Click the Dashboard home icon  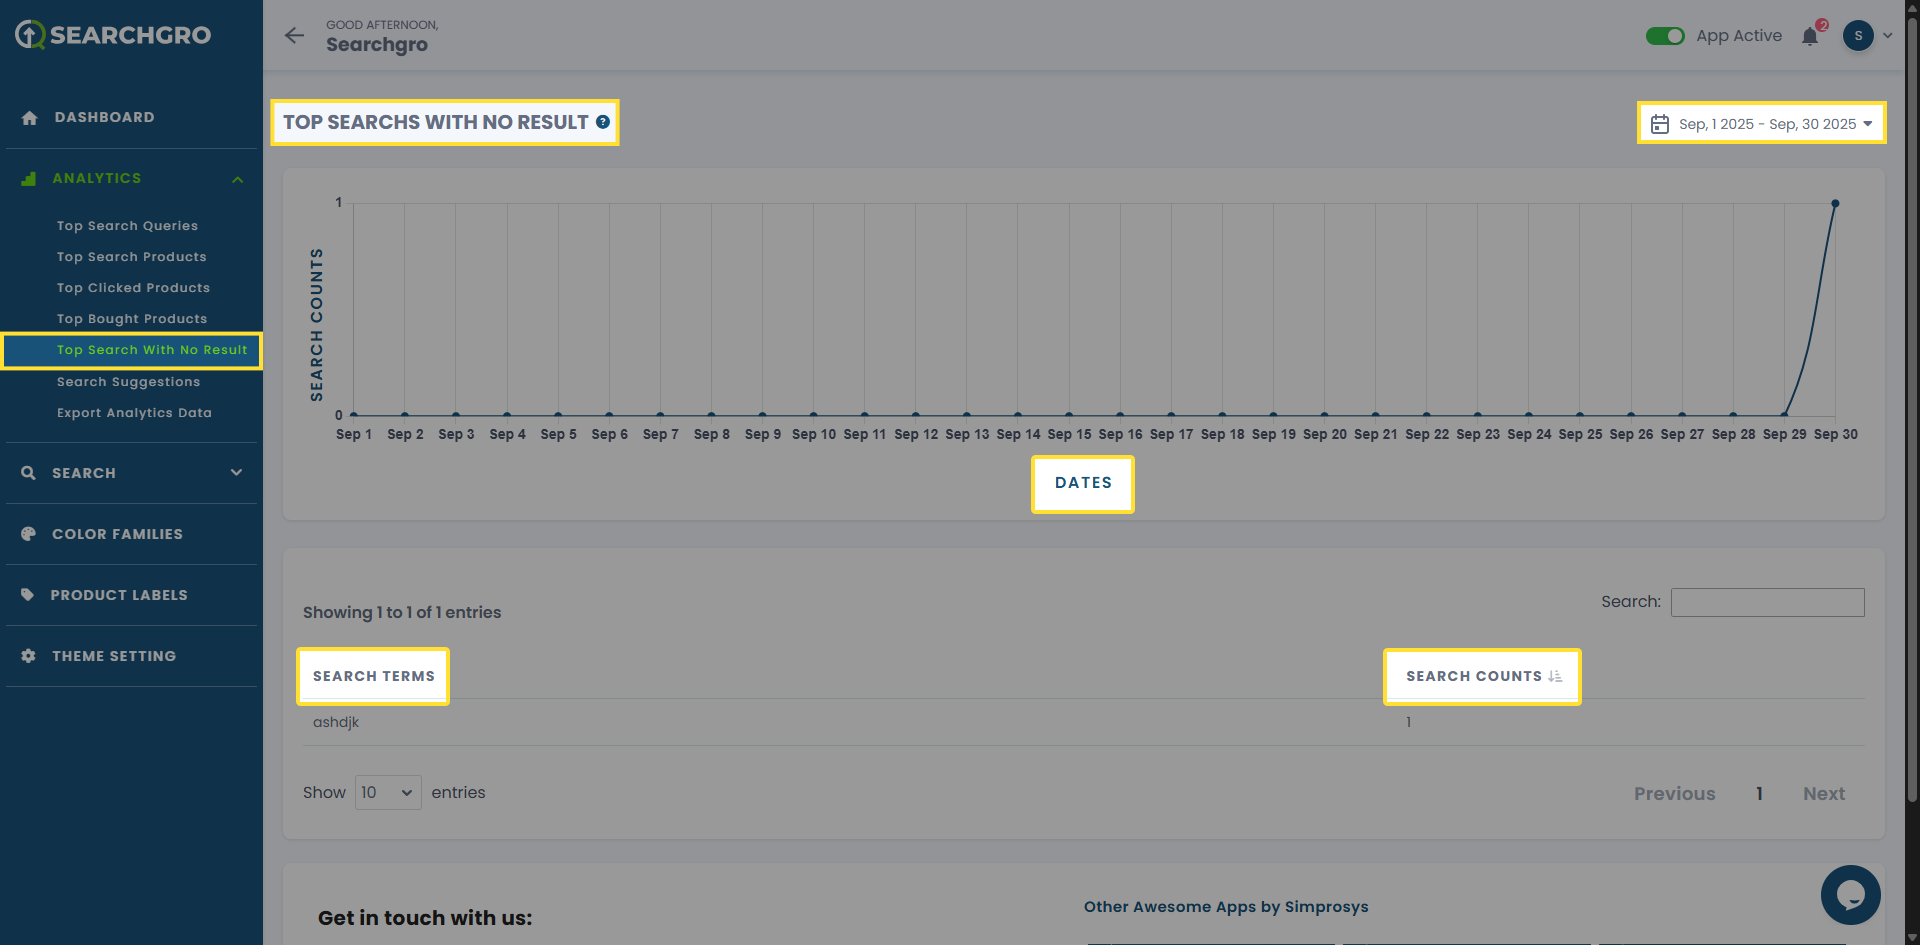30,118
